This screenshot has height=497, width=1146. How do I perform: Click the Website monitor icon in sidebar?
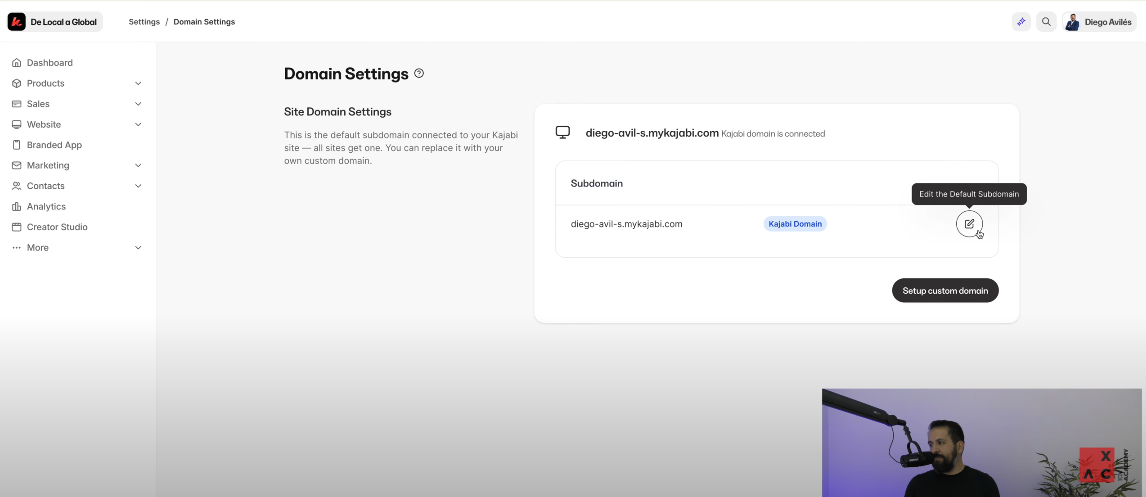click(17, 124)
